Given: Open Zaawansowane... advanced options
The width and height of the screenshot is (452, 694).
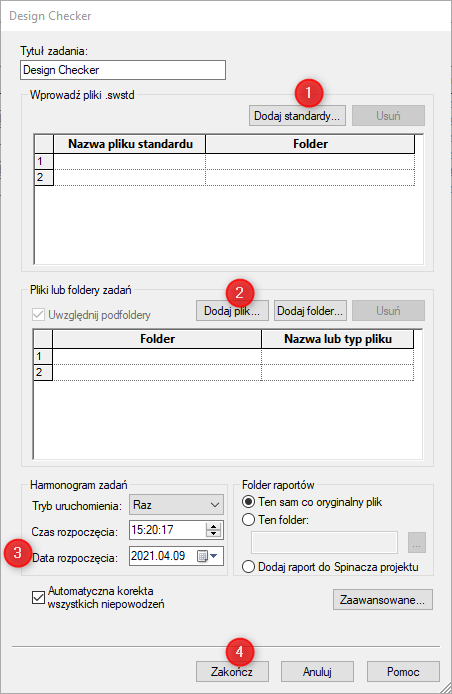Looking at the screenshot, I should tap(382, 600).
